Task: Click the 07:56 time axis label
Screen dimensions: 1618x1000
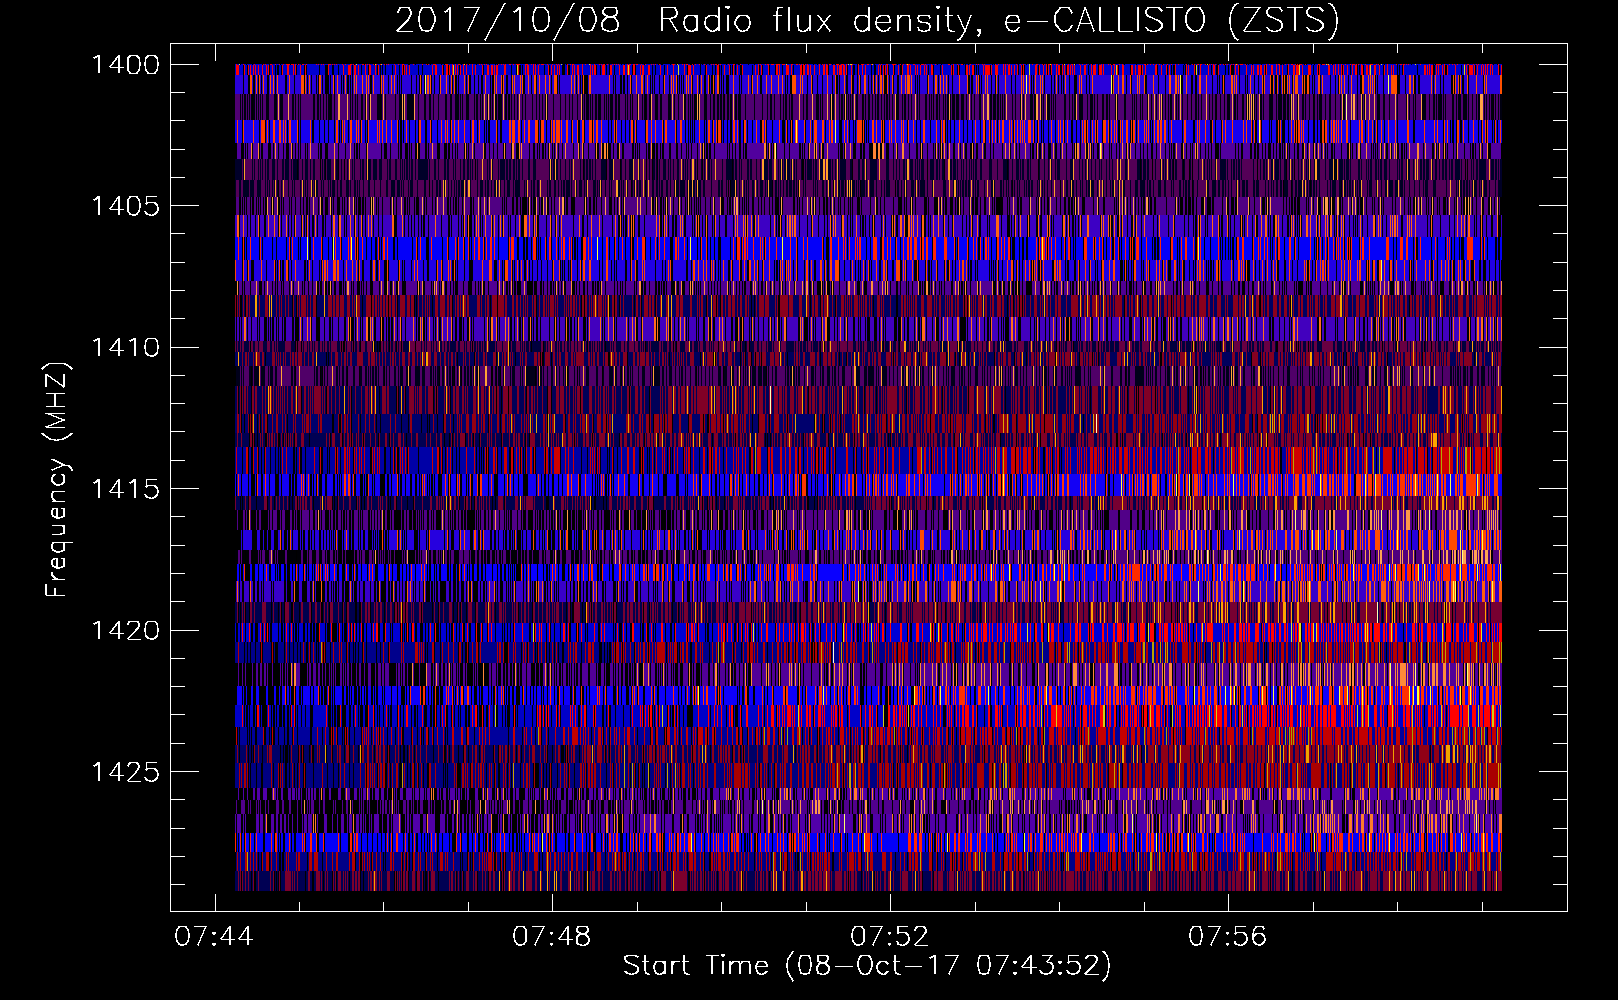Action: point(1227,937)
